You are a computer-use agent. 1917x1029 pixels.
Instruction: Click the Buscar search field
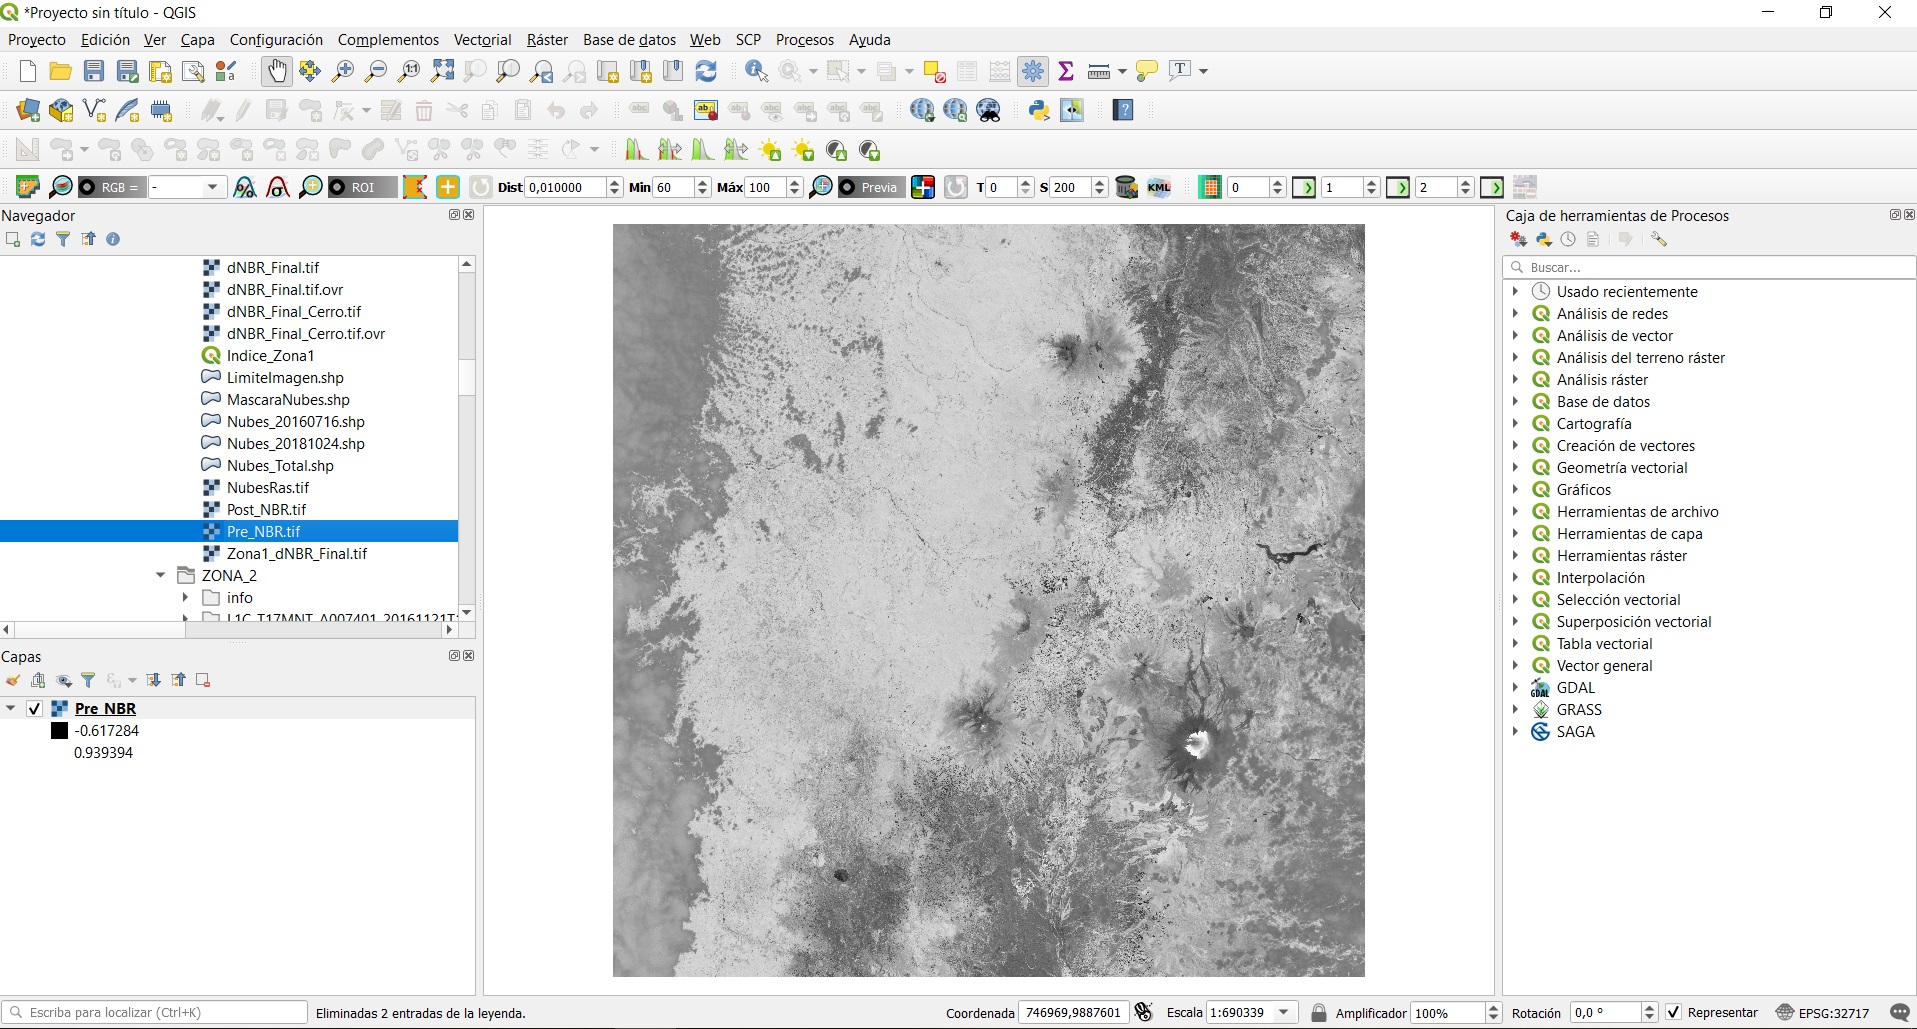(1710, 267)
